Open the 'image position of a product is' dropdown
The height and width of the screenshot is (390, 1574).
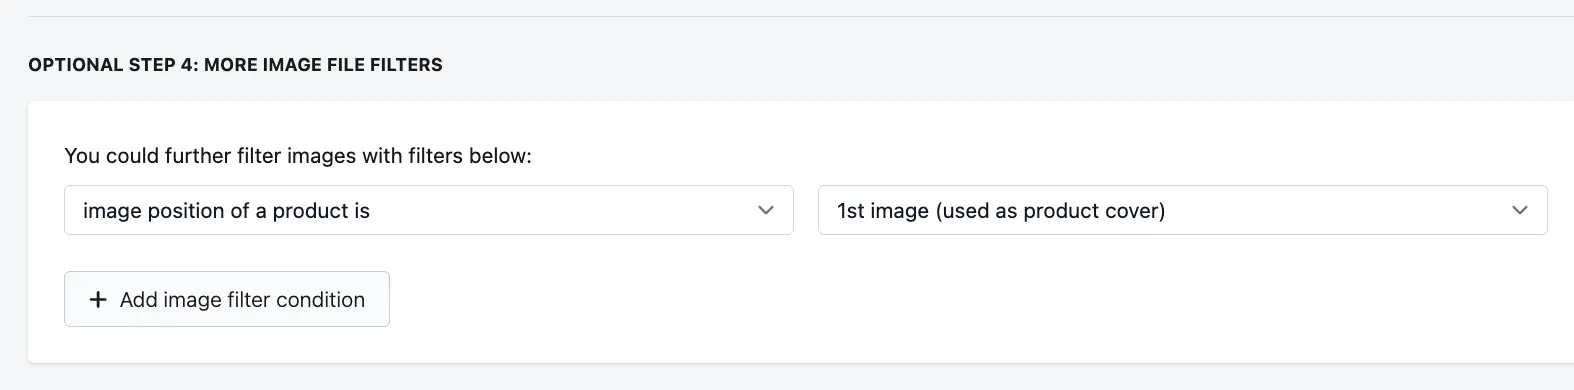click(x=429, y=210)
